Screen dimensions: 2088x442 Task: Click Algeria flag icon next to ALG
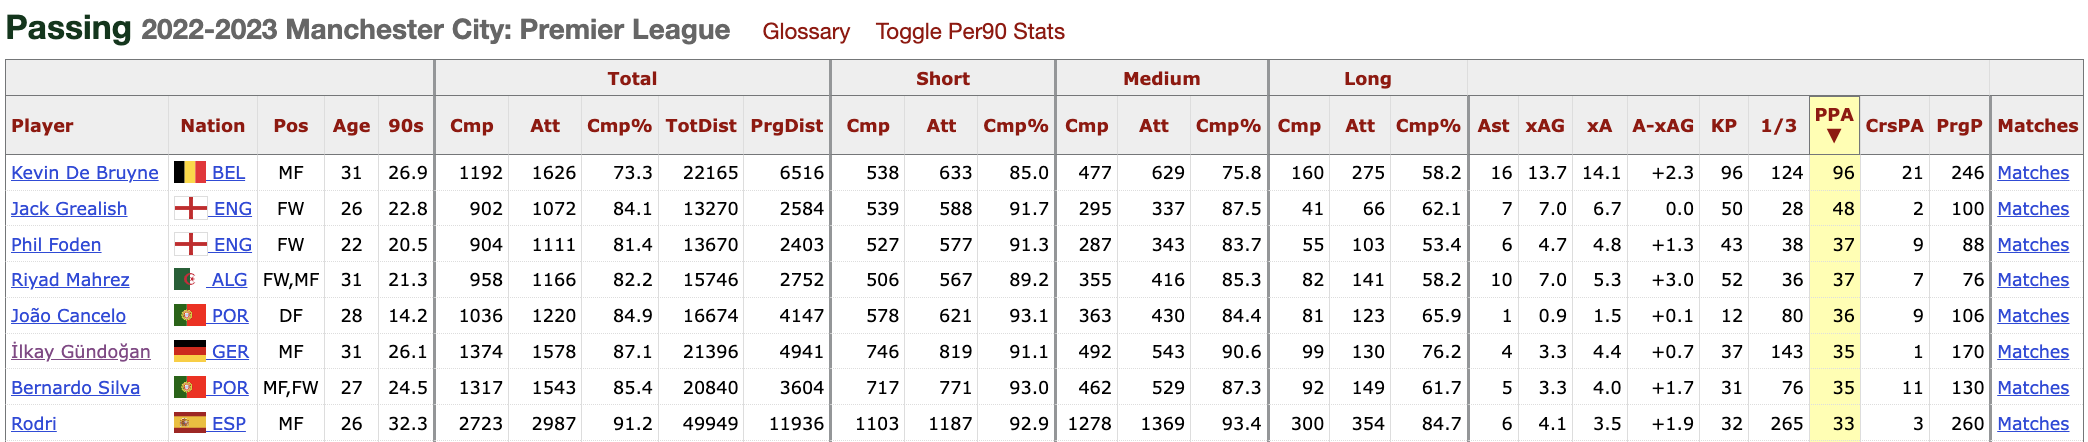[190, 279]
